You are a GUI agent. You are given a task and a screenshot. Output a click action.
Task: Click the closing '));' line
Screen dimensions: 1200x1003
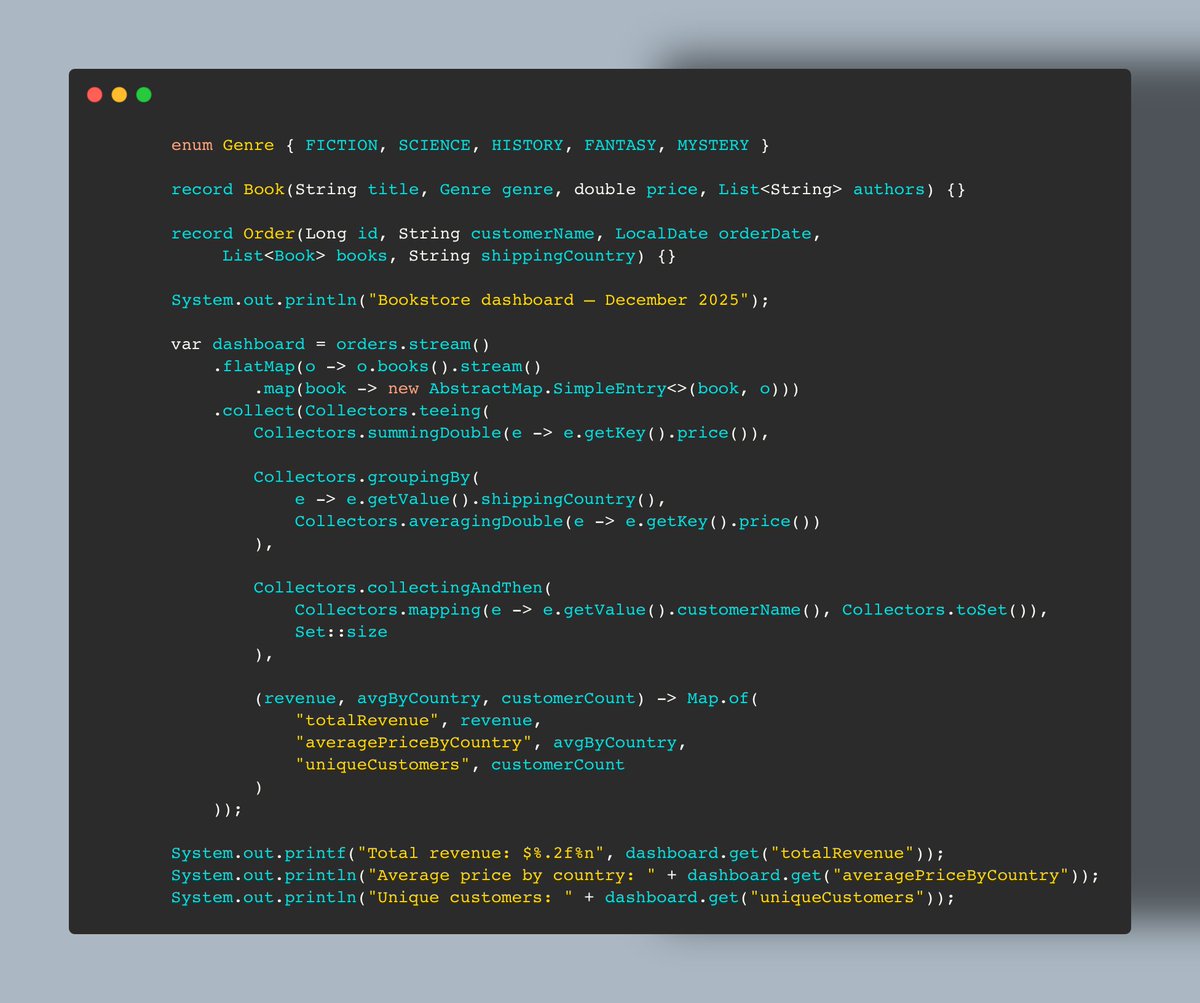pyautogui.click(x=227, y=809)
